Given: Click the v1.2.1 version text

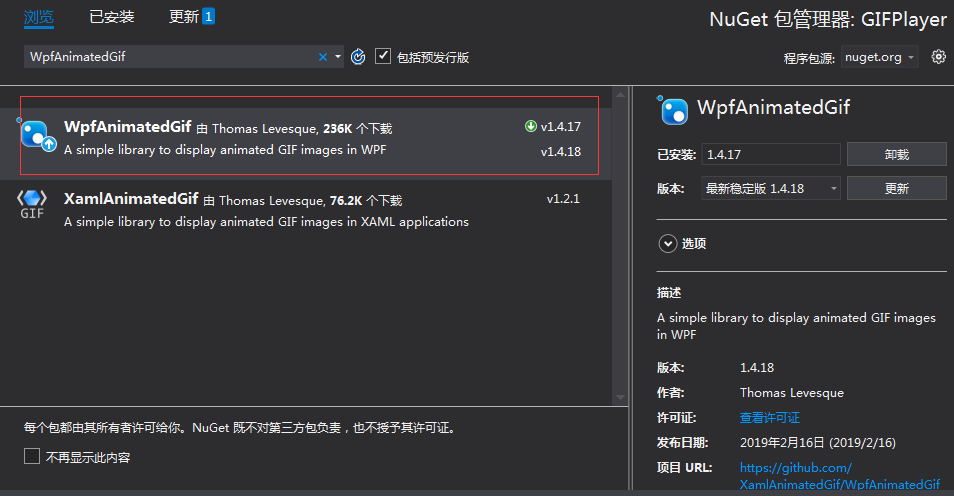Looking at the screenshot, I should click(x=563, y=199).
